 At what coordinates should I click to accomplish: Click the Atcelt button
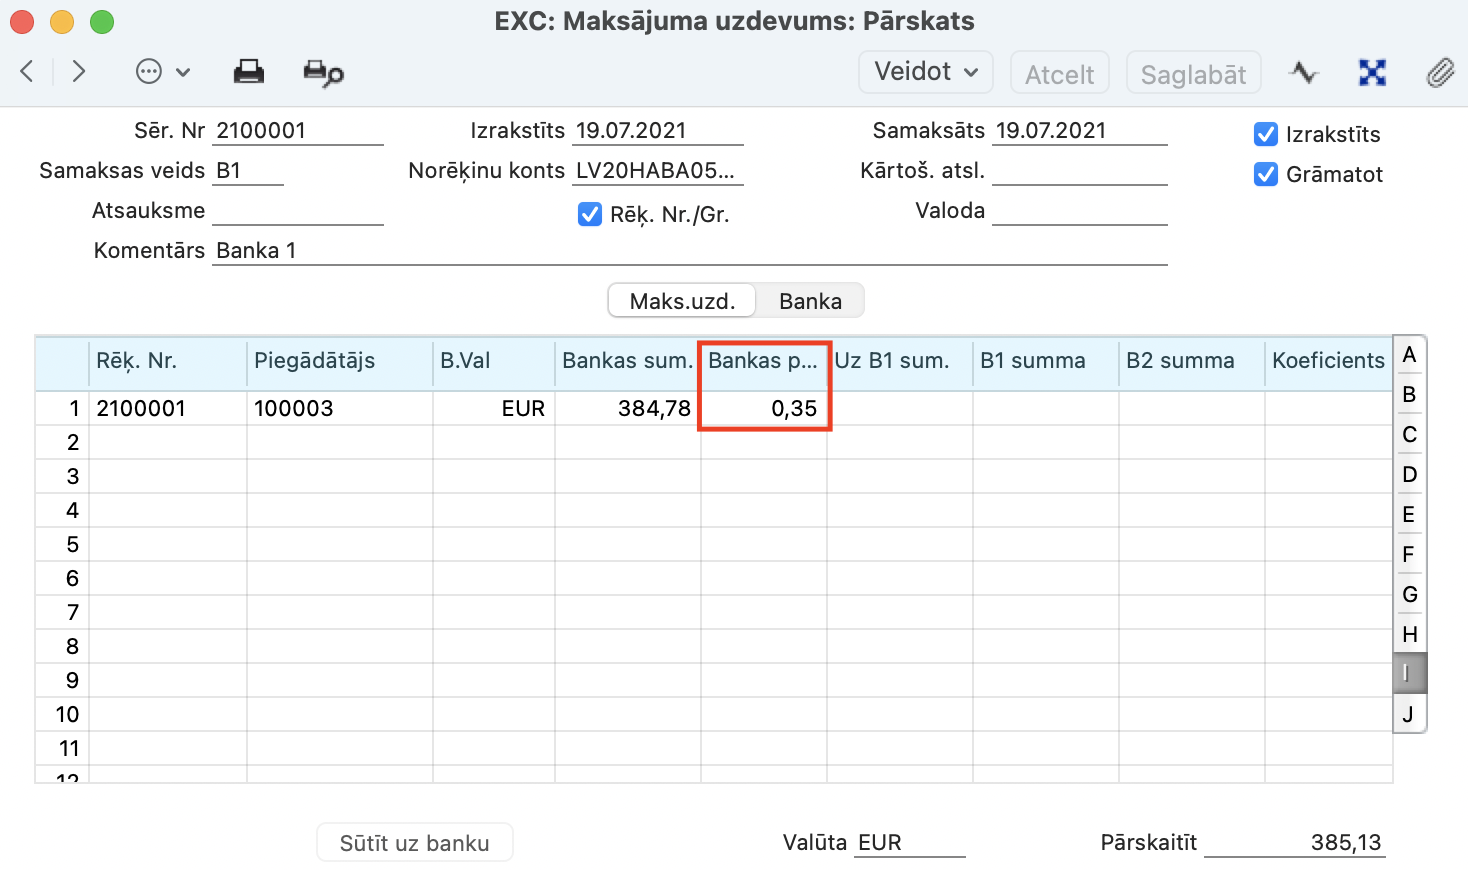[x=1059, y=74]
